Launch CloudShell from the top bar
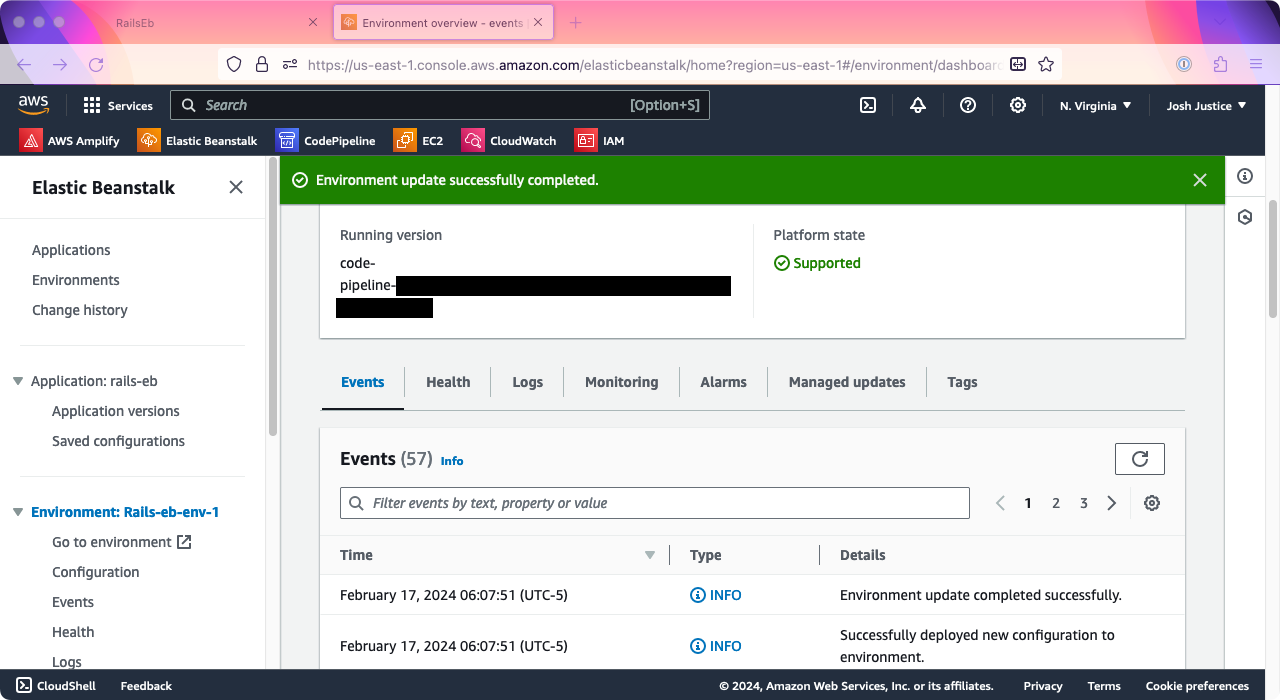Screen dimensions: 1280x700 868,105
